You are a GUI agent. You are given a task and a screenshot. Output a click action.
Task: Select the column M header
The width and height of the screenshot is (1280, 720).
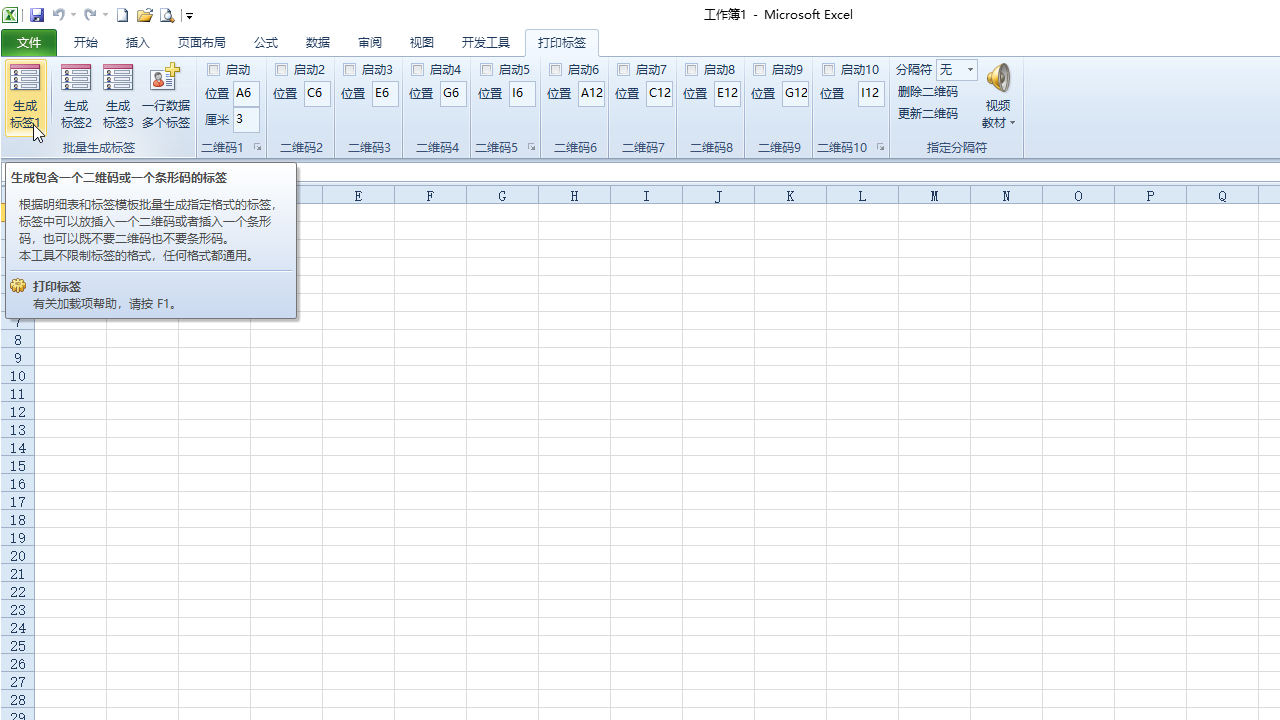click(x=934, y=196)
